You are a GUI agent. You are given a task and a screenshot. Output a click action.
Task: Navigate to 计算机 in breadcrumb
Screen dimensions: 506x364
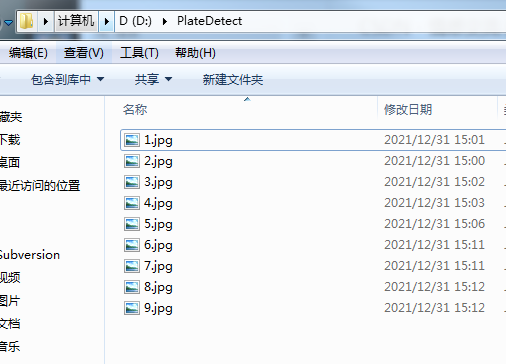pyautogui.click(x=76, y=22)
